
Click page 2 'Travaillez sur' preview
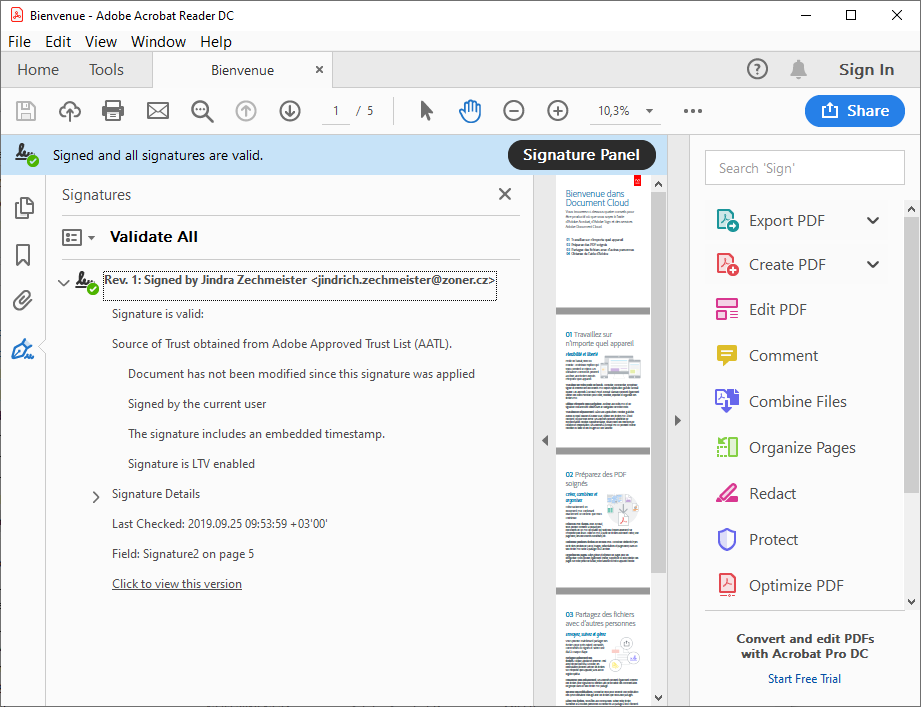click(x=603, y=381)
